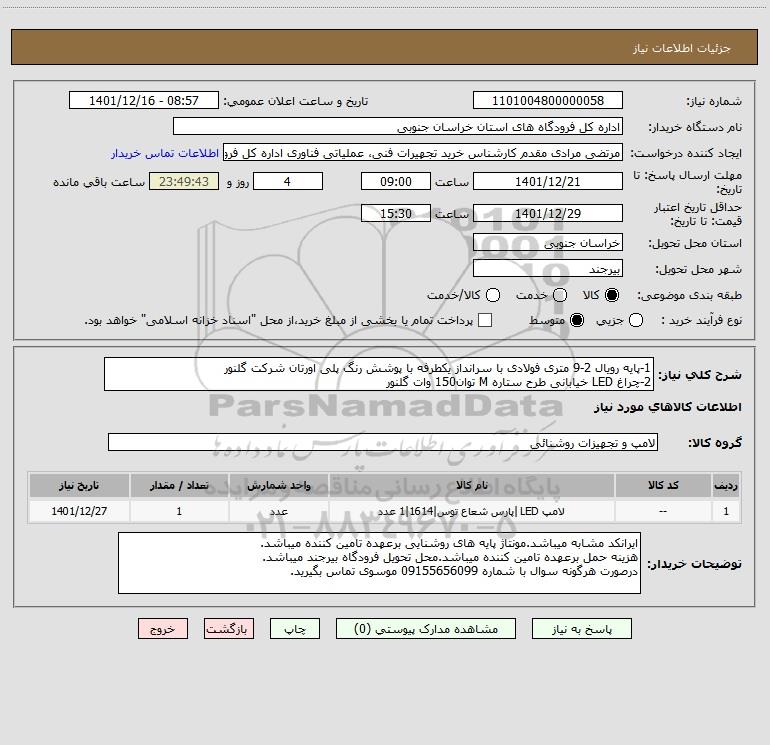Click the نام دستگاه خریدار field
The image size is (770, 745).
coord(398,126)
